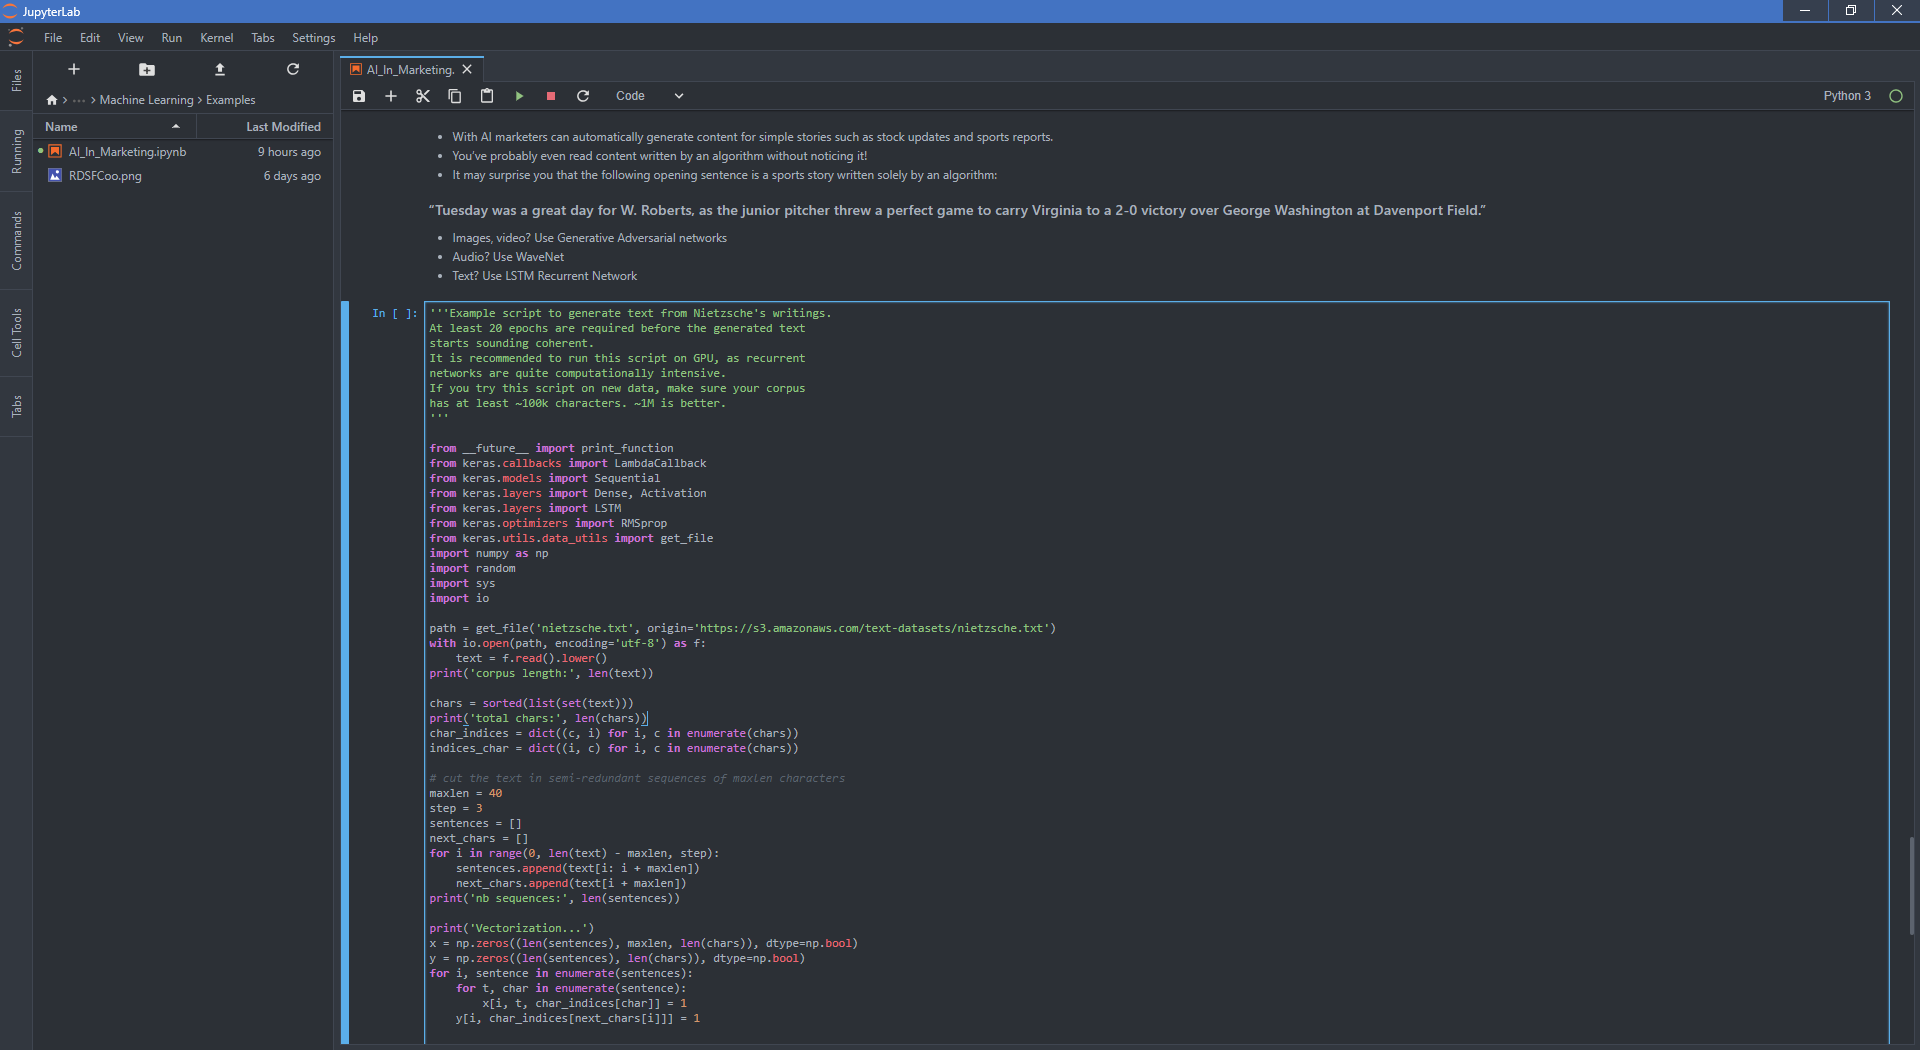This screenshot has width=1920, height=1050.
Task: Click the In [ ] prompt
Action: pos(394,314)
